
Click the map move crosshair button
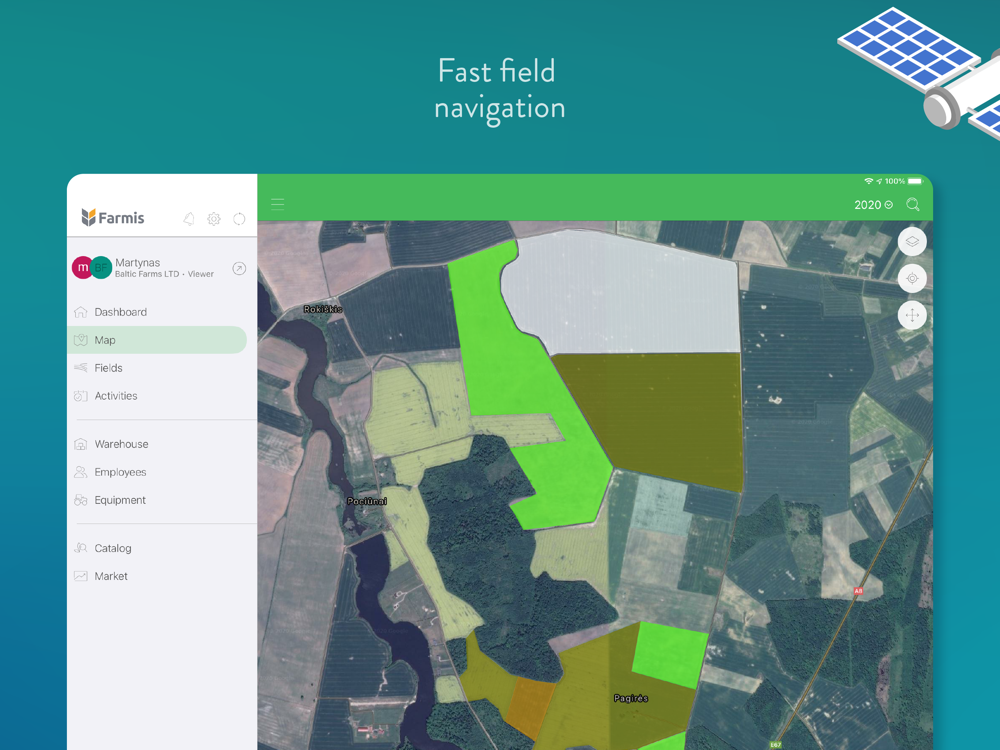(912, 315)
